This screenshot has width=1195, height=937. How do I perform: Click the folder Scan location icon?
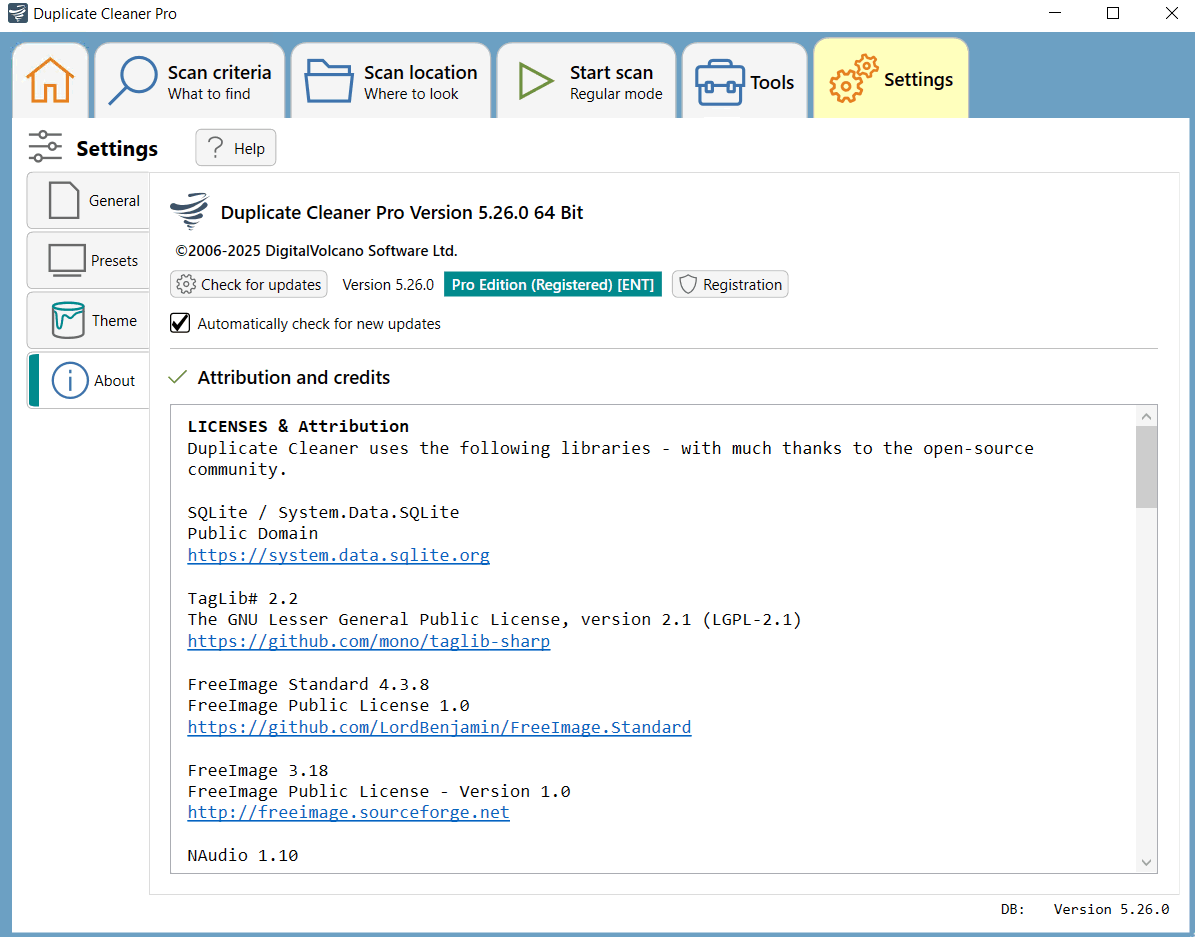329,81
